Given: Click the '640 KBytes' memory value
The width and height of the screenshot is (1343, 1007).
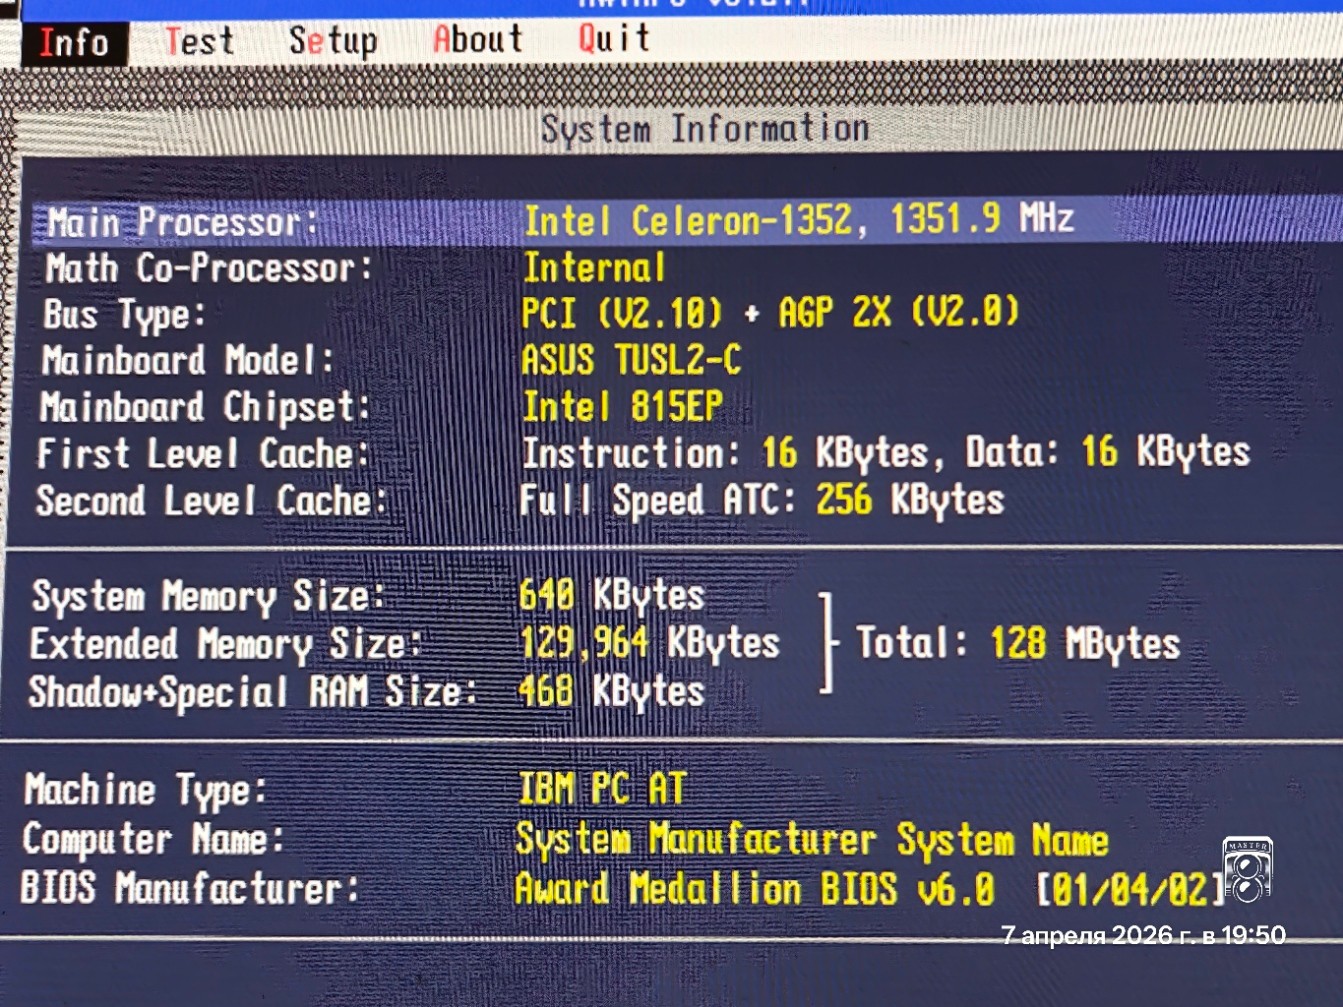Looking at the screenshot, I should (x=611, y=595).
